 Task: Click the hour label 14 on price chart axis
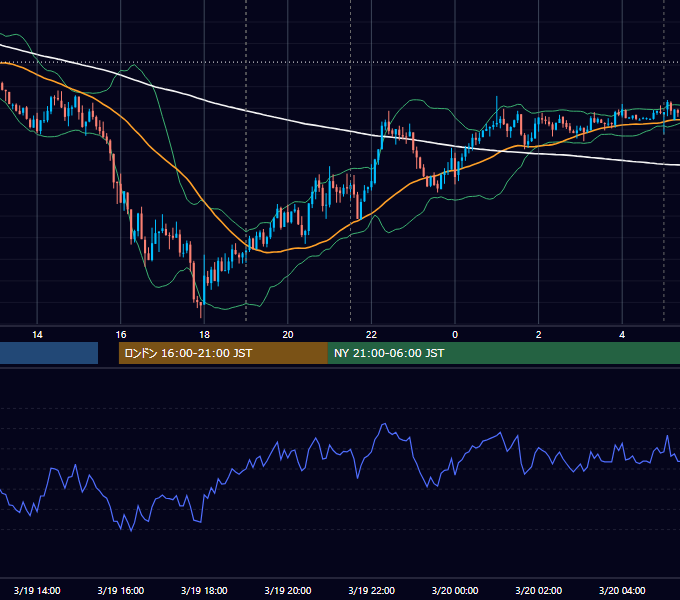coord(37,335)
